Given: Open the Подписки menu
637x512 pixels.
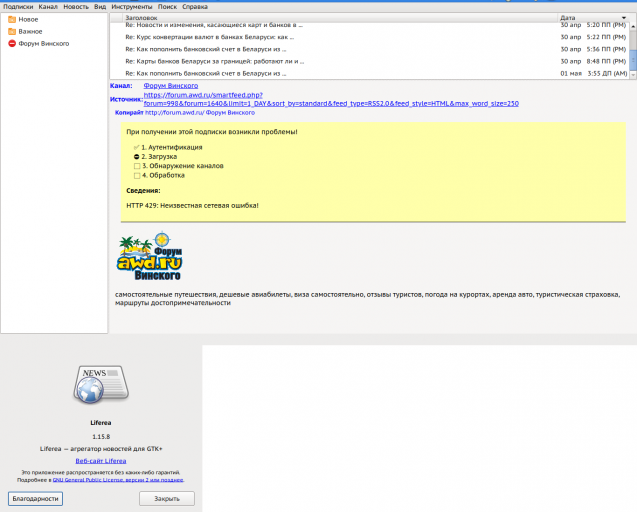Looking at the screenshot, I should click(x=18, y=7).
